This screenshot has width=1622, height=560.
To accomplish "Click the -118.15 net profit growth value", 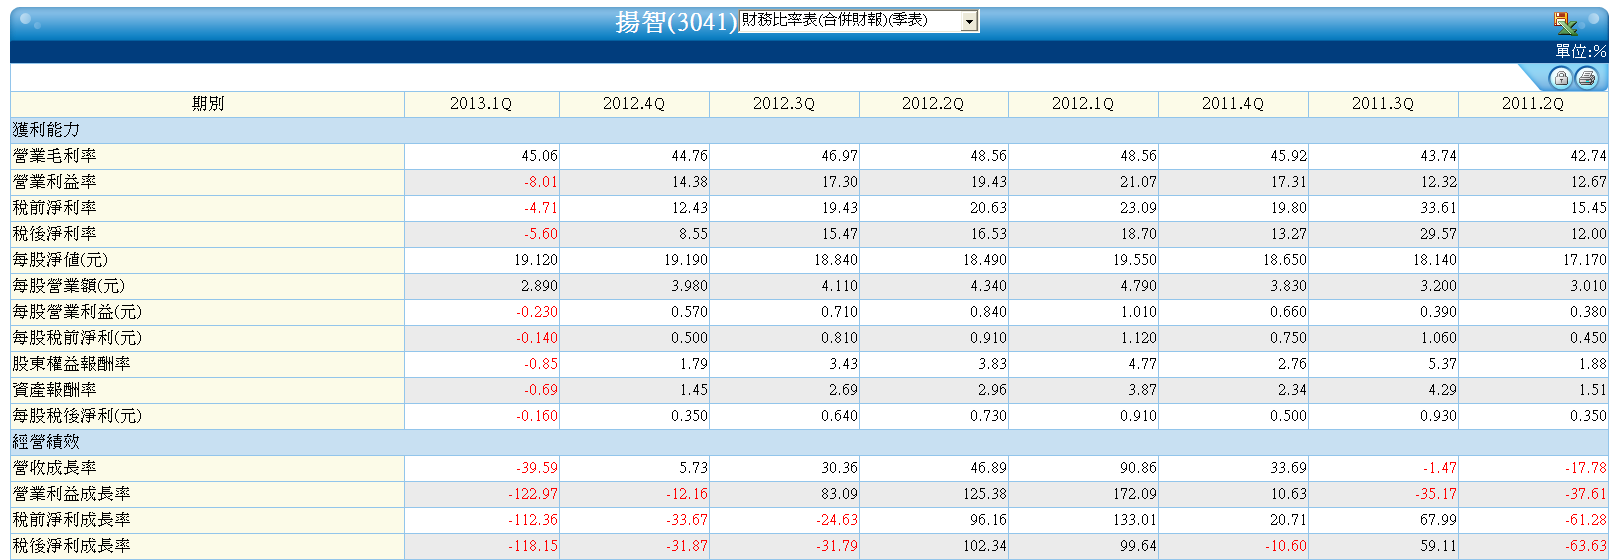I will pos(533,546).
